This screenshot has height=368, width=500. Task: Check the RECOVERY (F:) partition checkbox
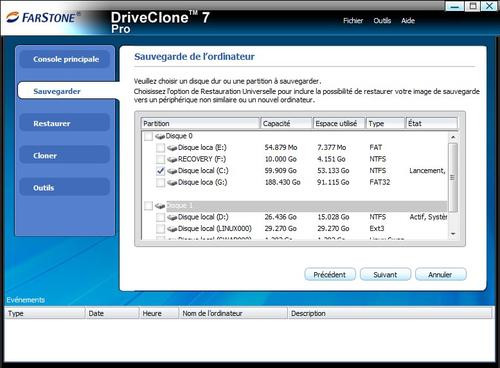click(x=160, y=159)
